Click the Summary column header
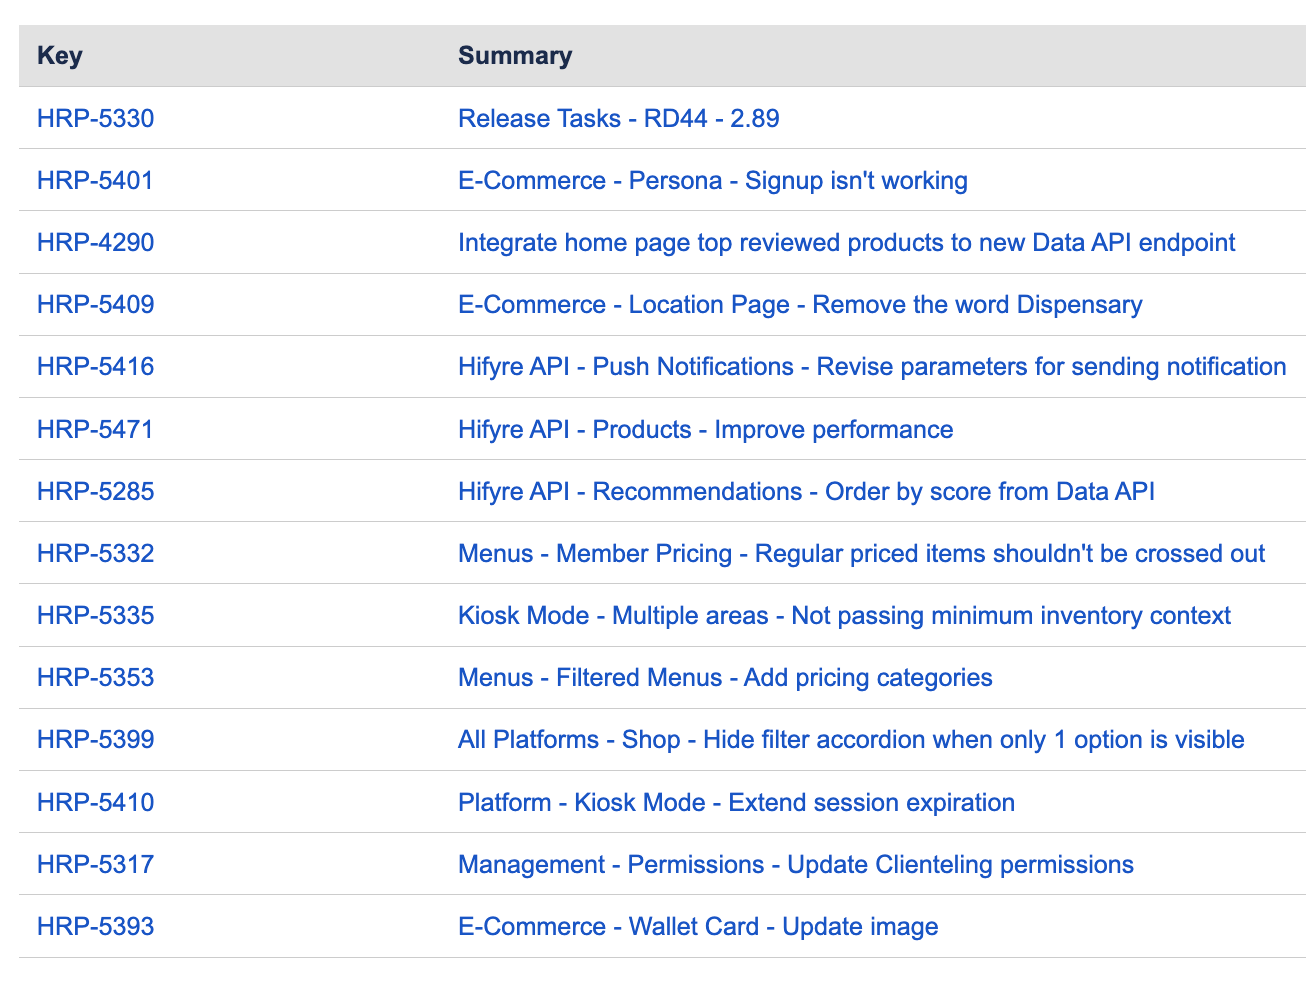The image size is (1306, 1006). tap(515, 56)
